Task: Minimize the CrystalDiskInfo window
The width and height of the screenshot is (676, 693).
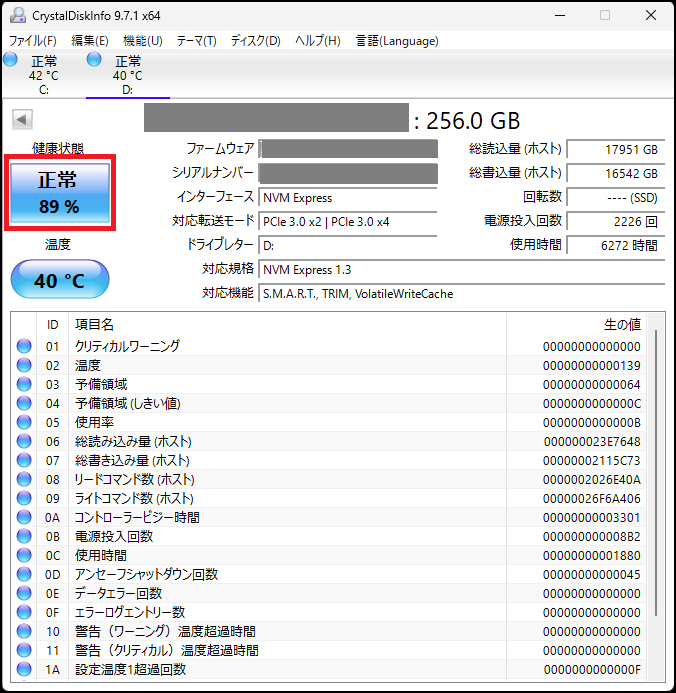Action: [560, 15]
